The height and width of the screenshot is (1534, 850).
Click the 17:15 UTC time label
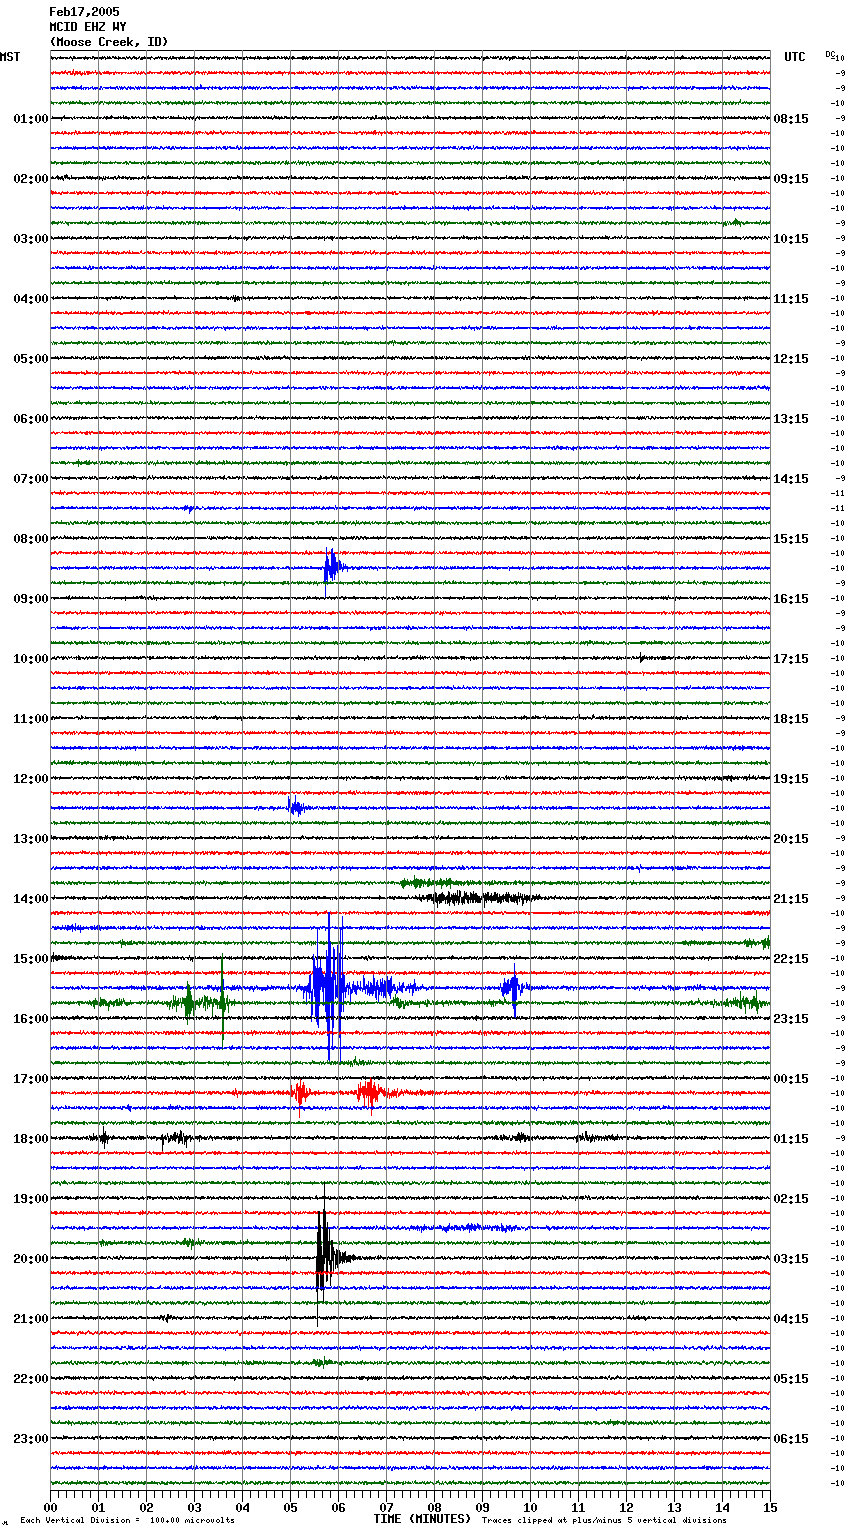(791, 659)
